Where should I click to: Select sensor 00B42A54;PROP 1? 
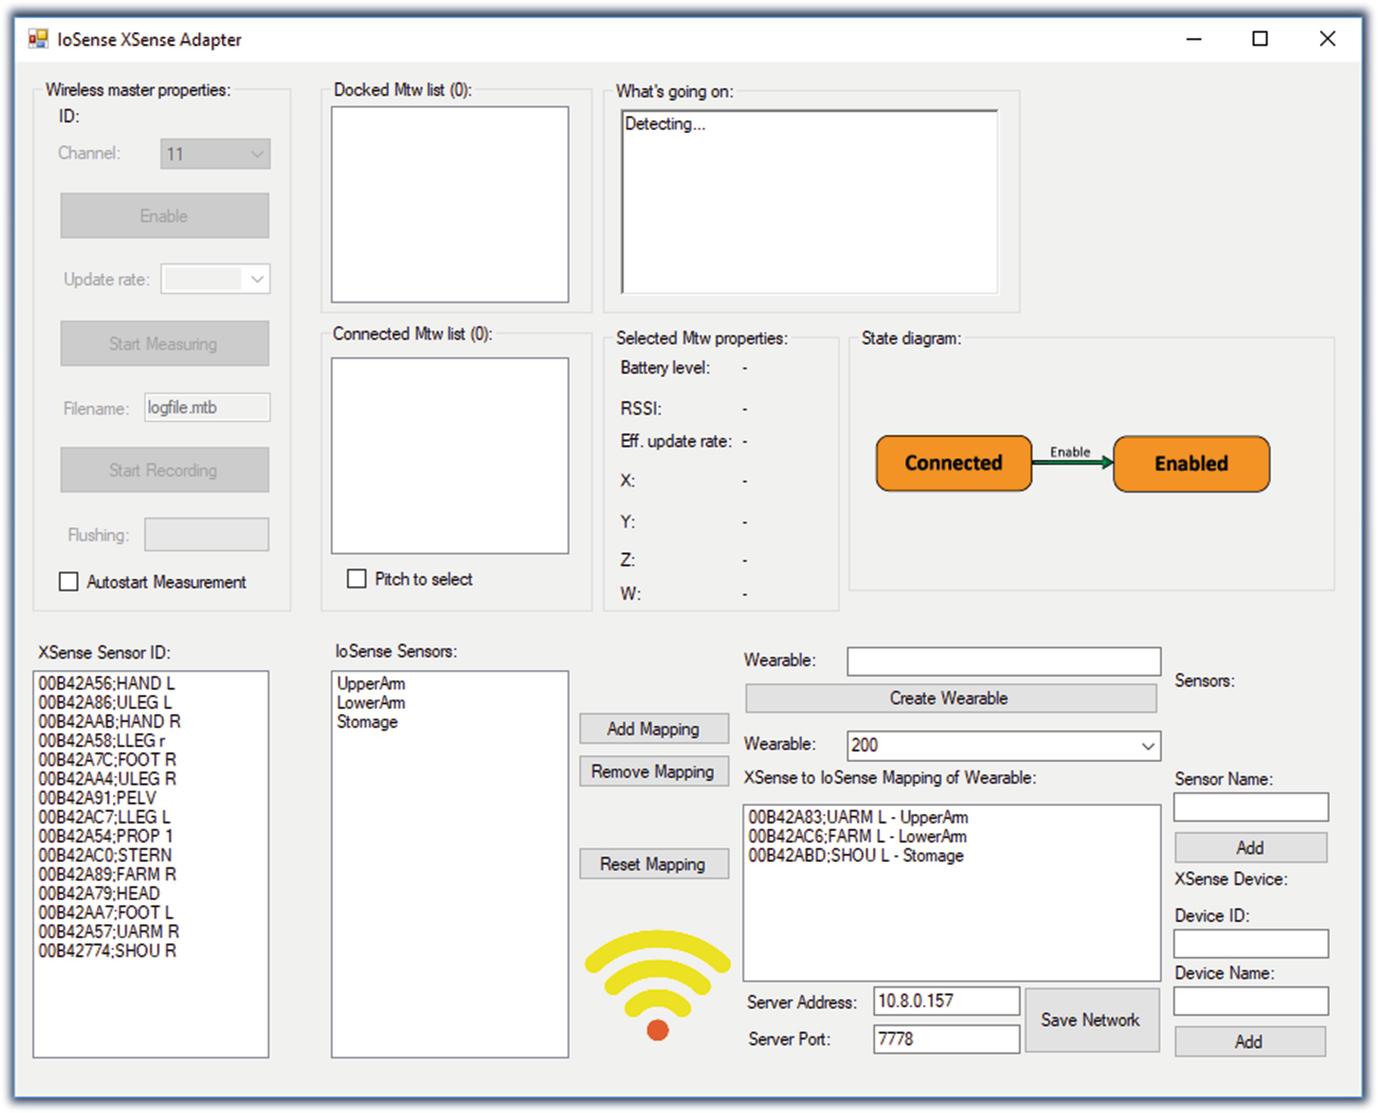pos(105,836)
